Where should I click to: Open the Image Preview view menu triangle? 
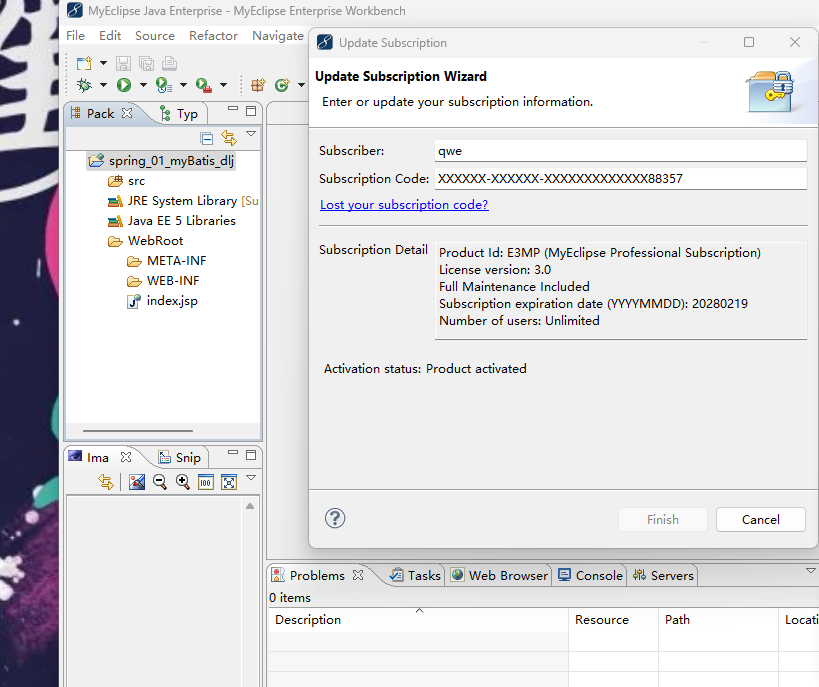click(251, 478)
